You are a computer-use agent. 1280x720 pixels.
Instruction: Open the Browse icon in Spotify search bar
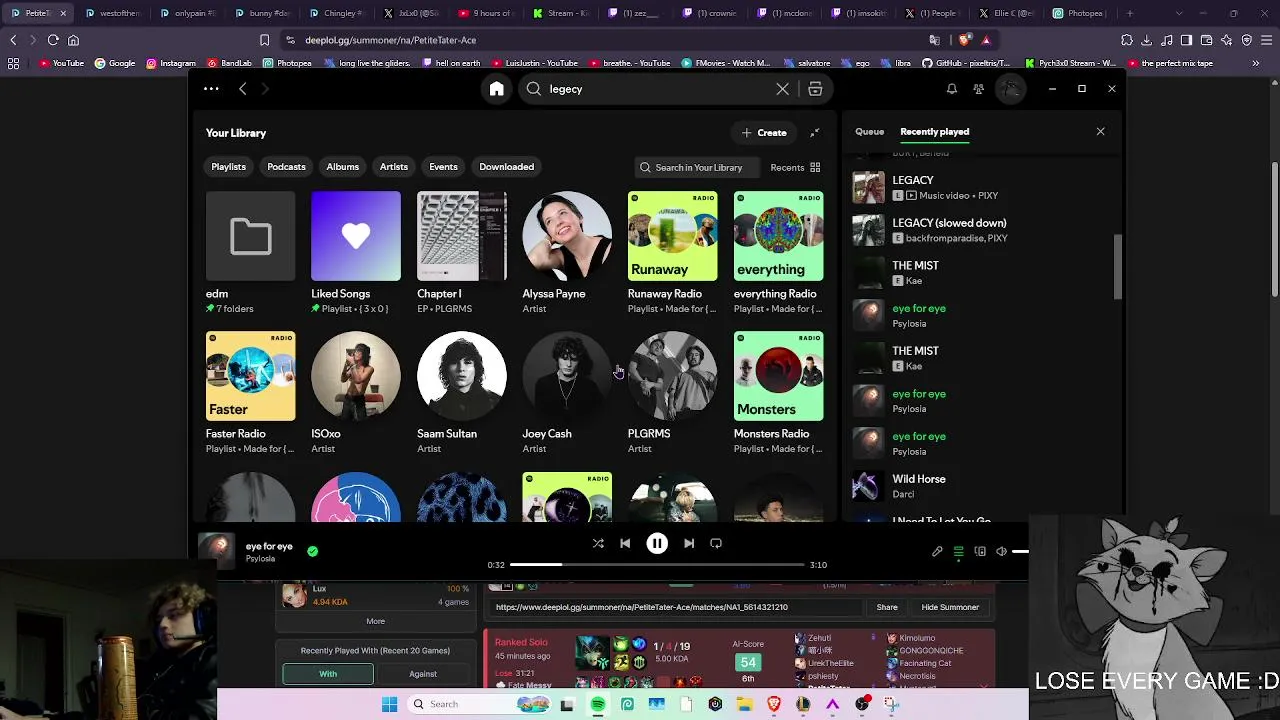coord(815,89)
